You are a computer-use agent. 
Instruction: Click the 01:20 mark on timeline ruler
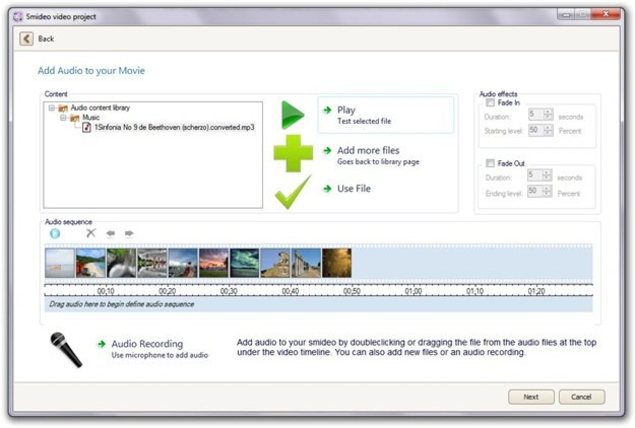pos(537,291)
